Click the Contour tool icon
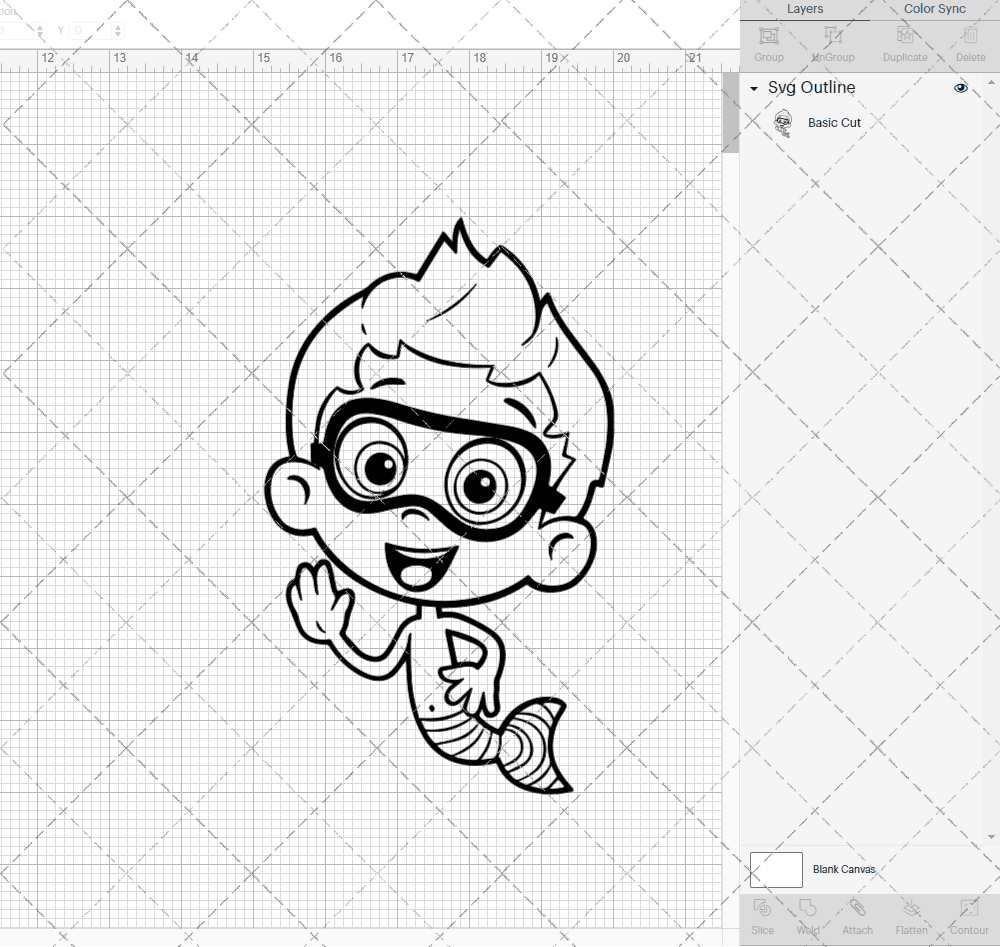This screenshot has width=1000, height=947. (969, 908)
